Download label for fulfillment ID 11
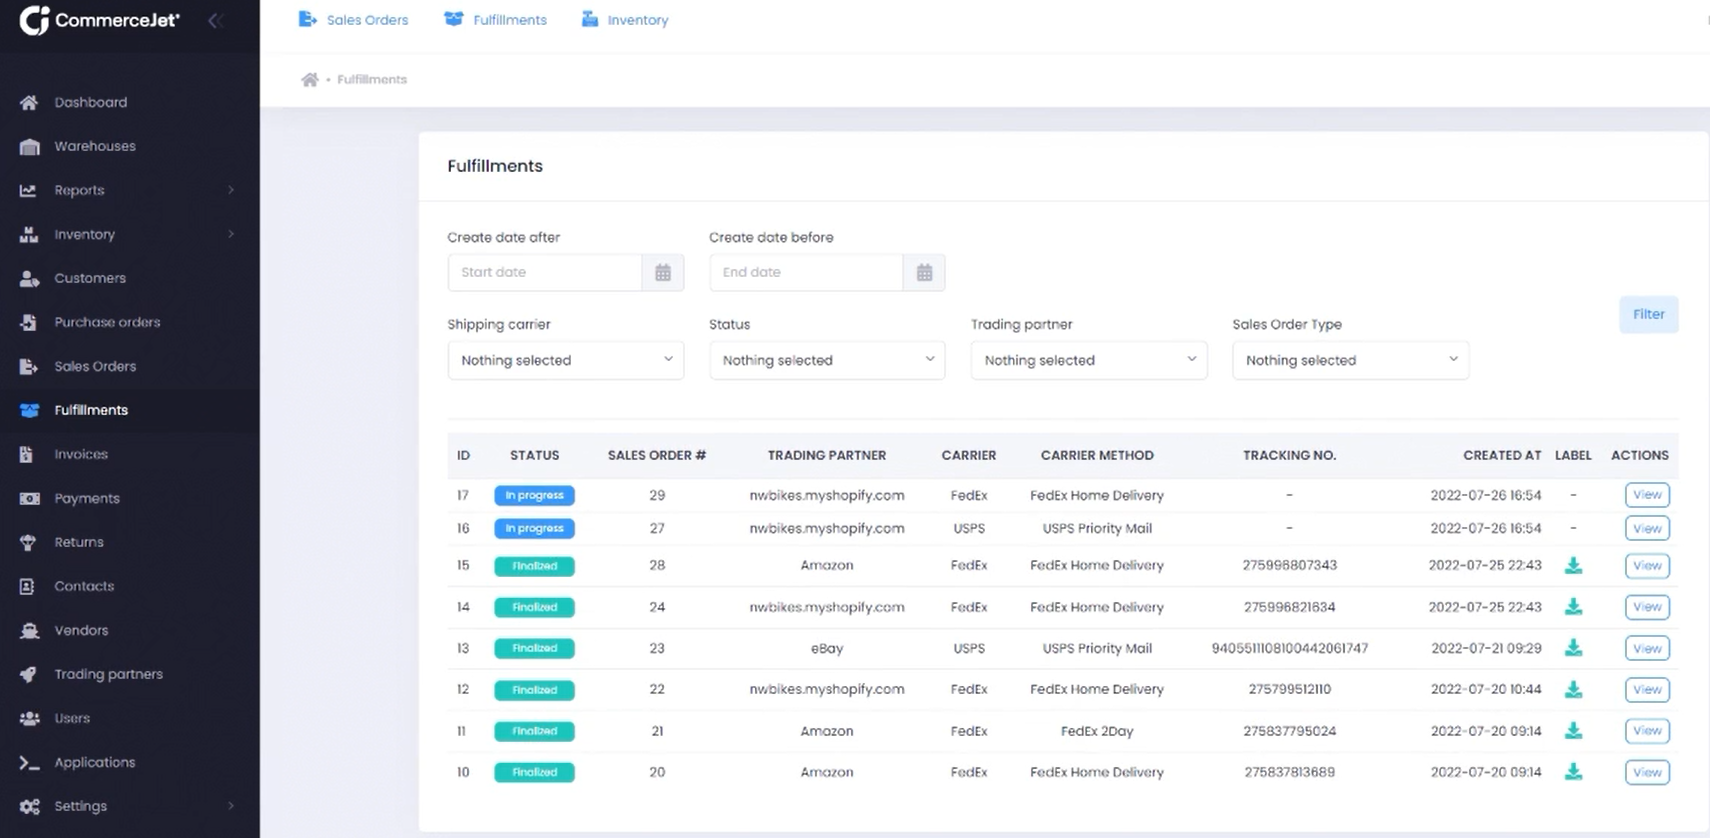The image size is (1710, 838). (1573, 730)
